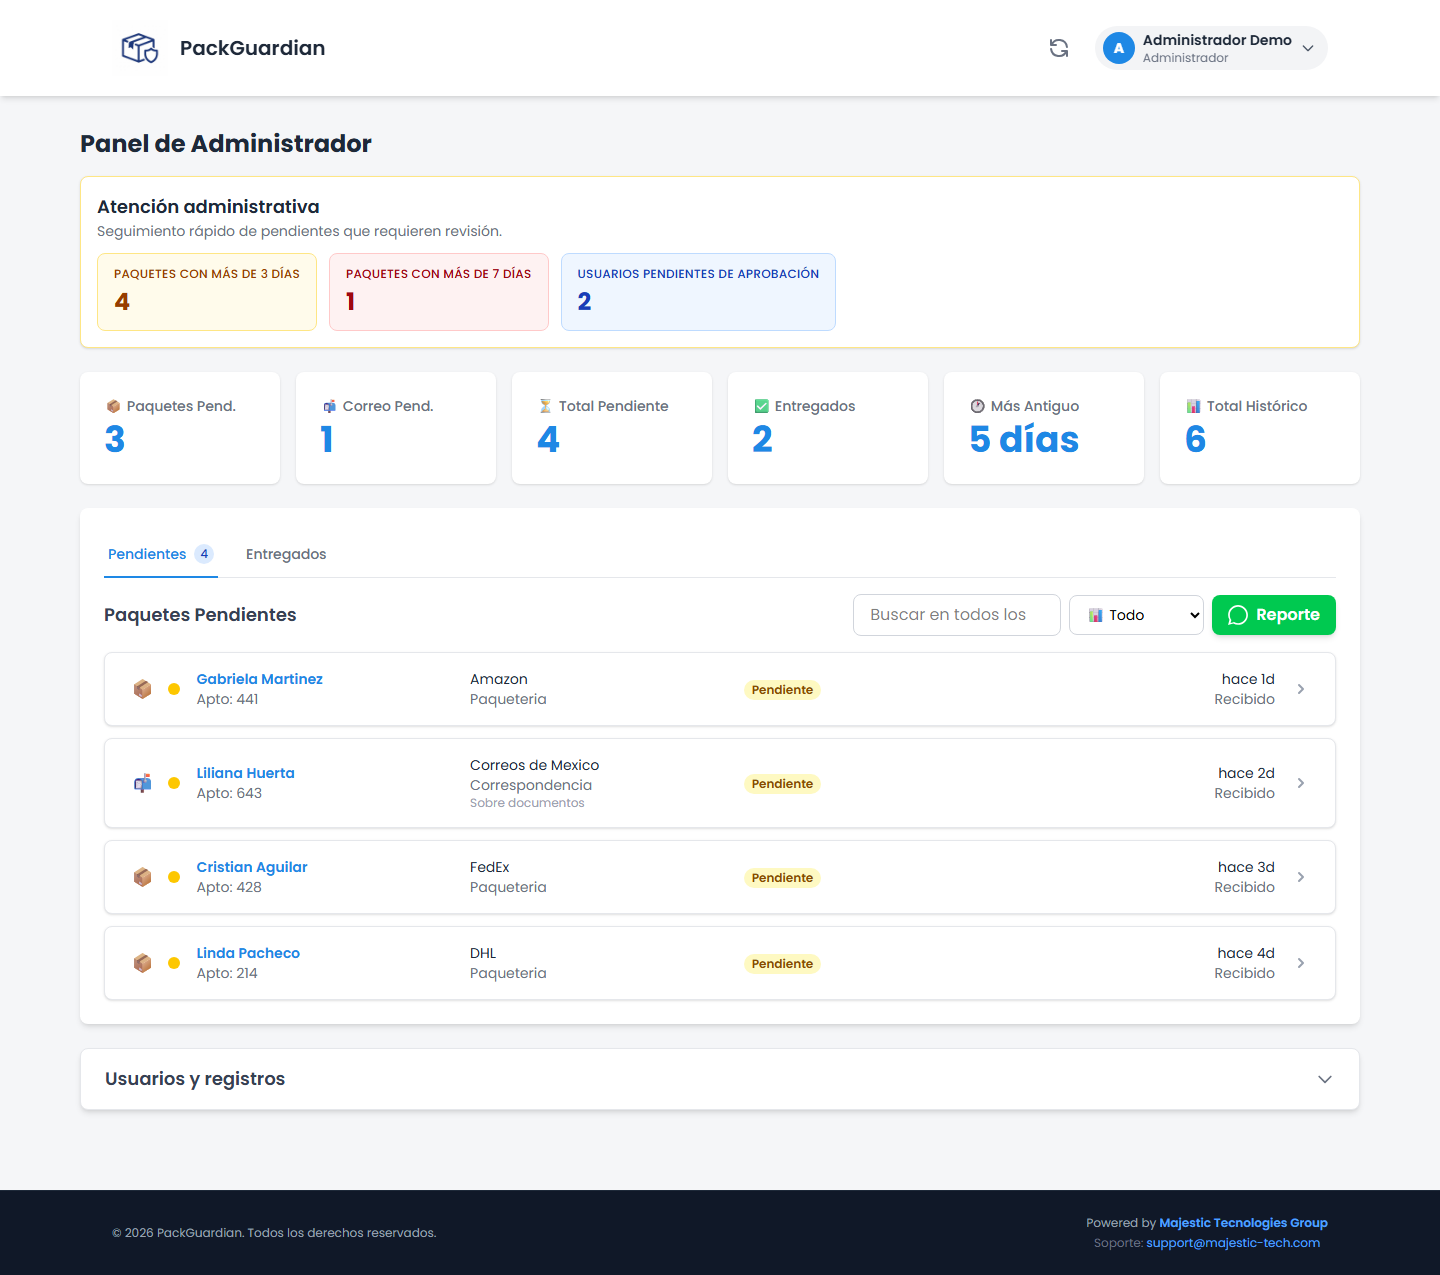Open the Todo filter dropdown

tap(1136, 615)
